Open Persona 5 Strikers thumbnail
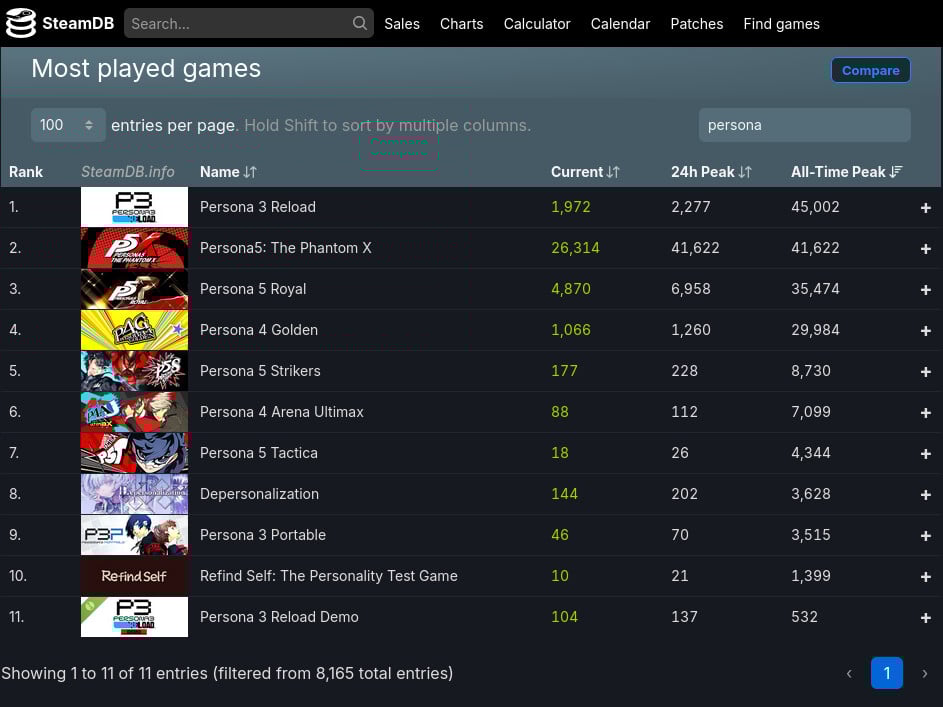Screen dimensions: 943x707 [x=134, y=371]
